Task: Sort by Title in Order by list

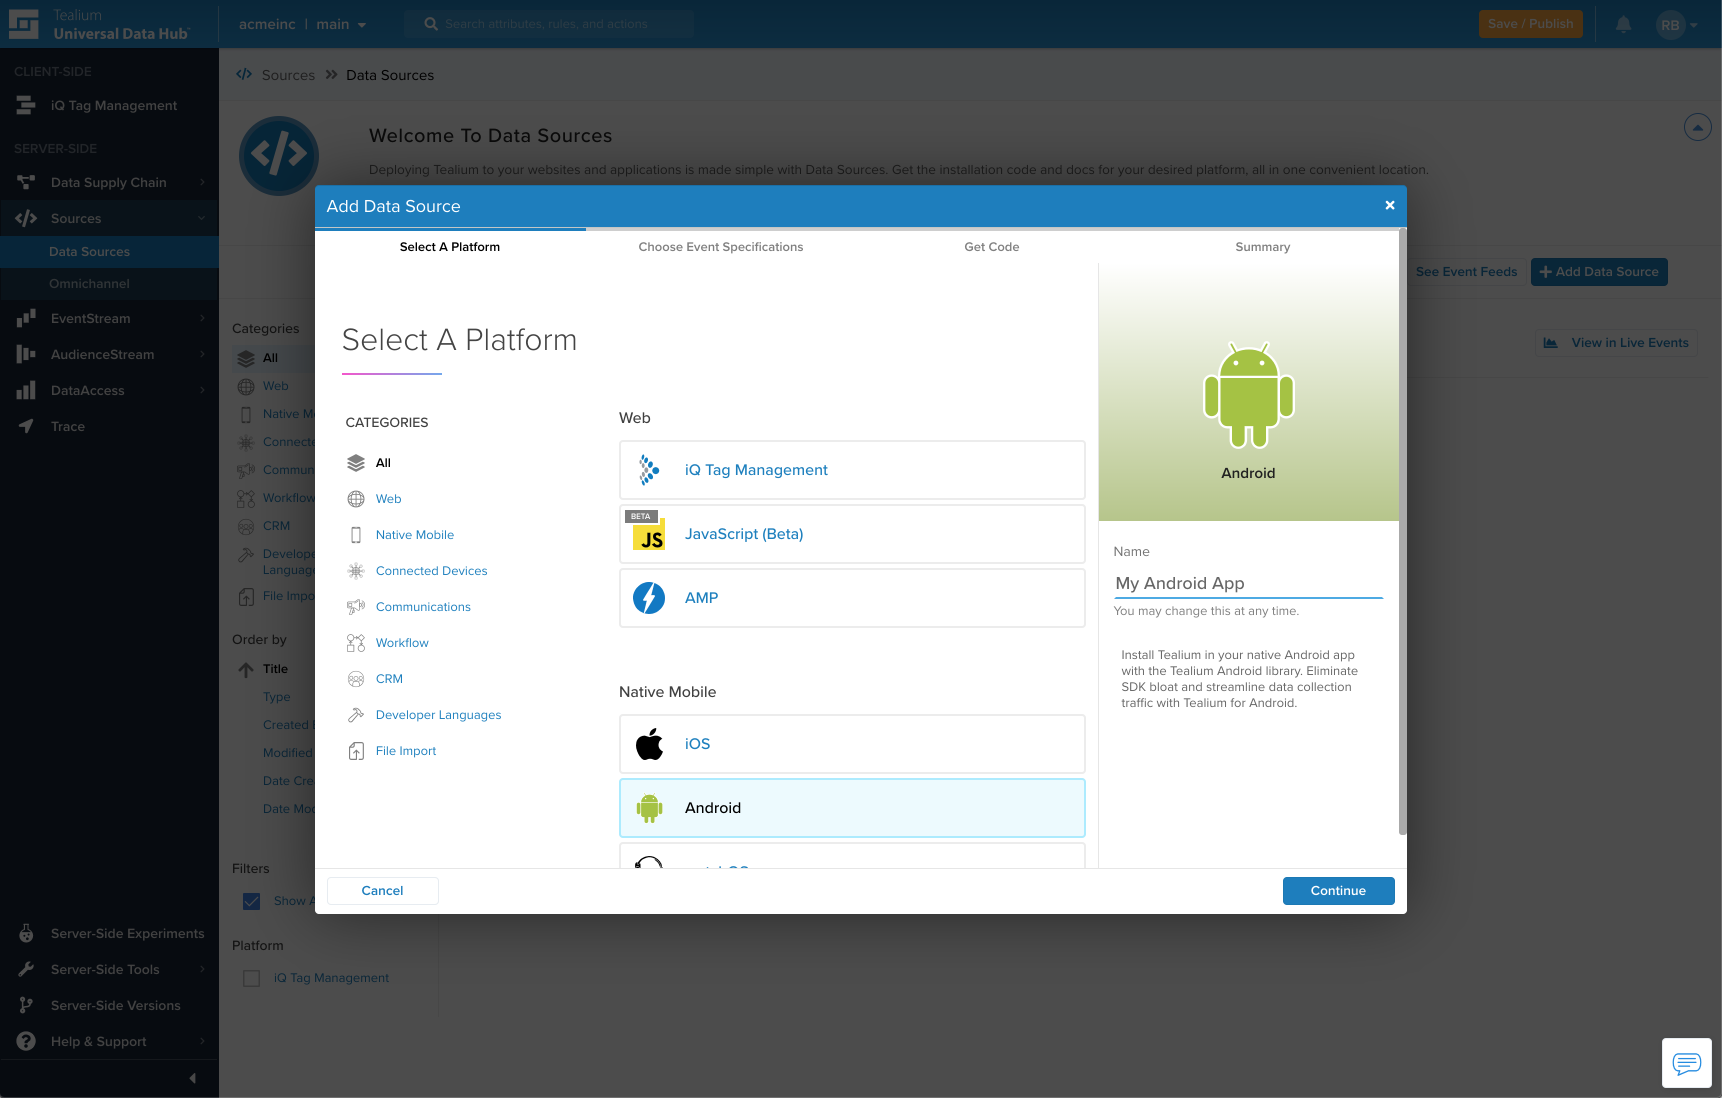Action: (275, 669)
